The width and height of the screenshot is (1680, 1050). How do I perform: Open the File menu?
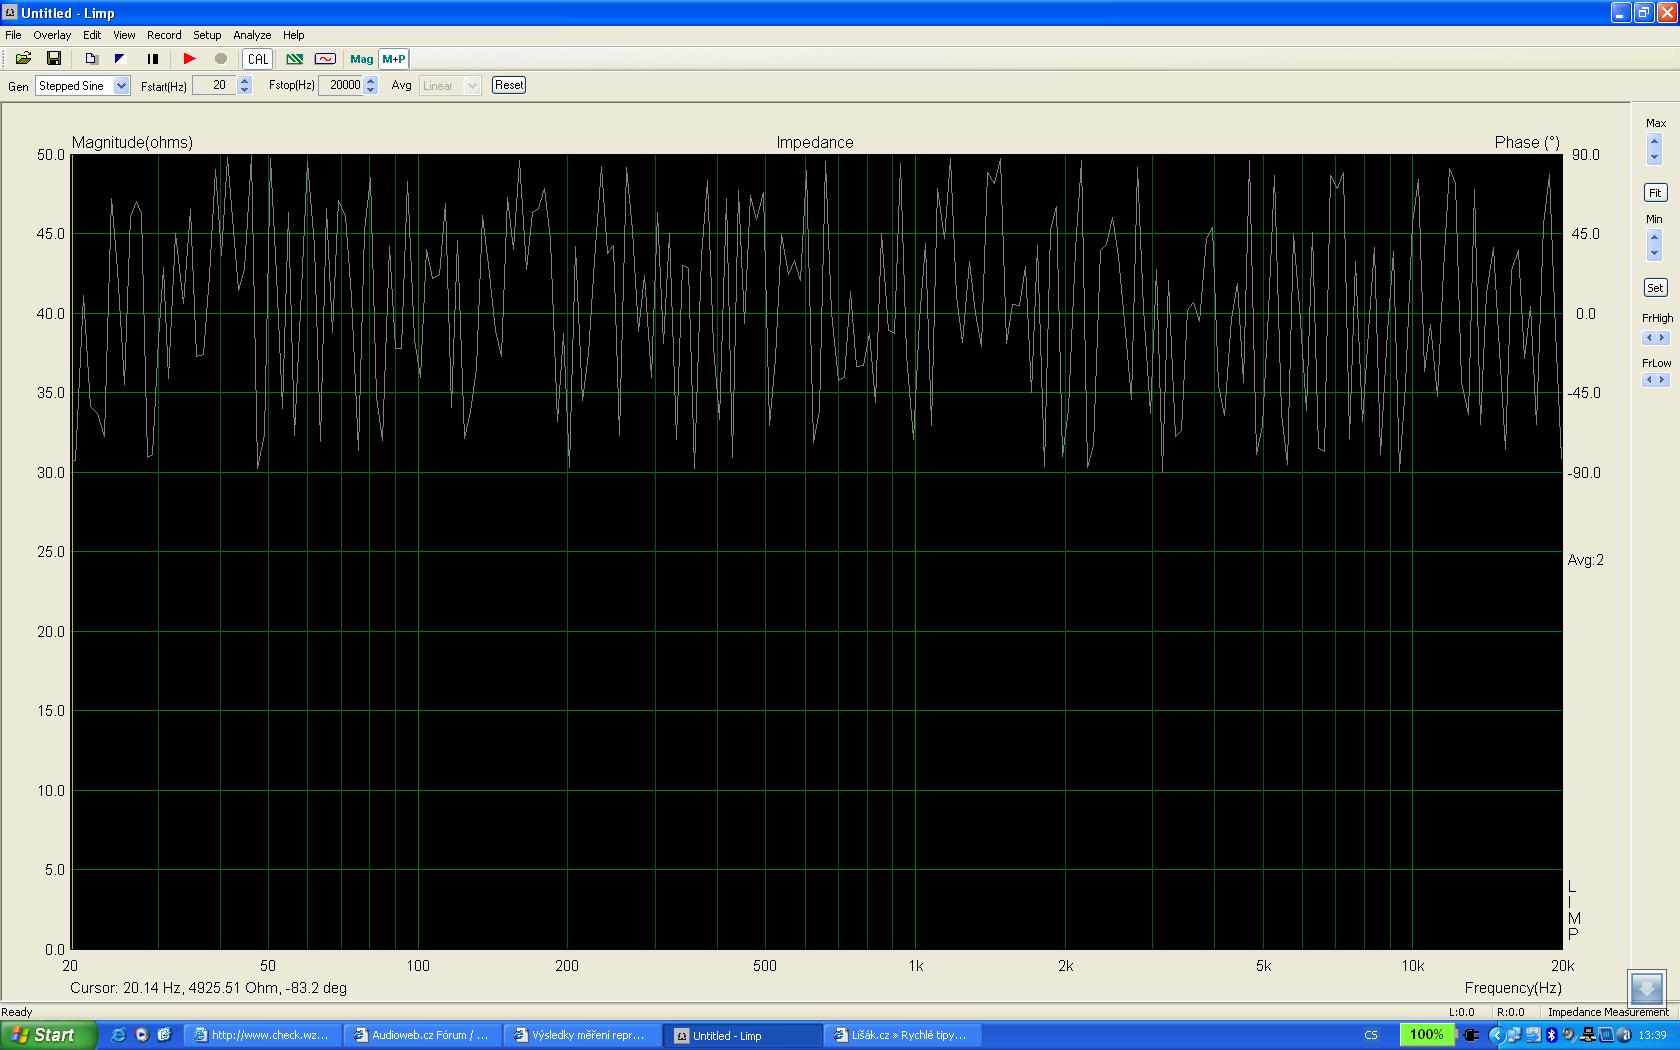pos(13,35)
